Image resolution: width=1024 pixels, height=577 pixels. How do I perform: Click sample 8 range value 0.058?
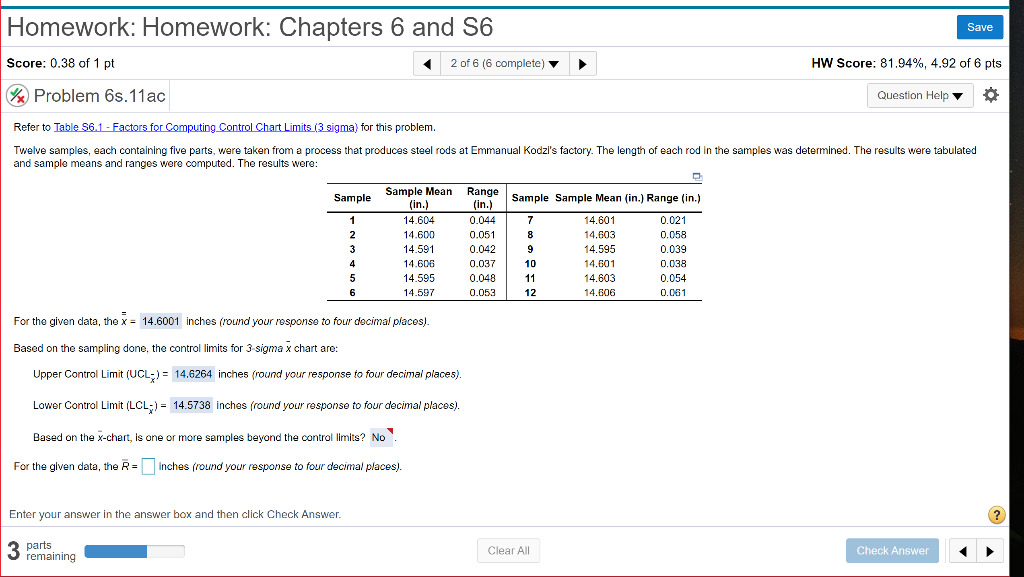(673, 235)
